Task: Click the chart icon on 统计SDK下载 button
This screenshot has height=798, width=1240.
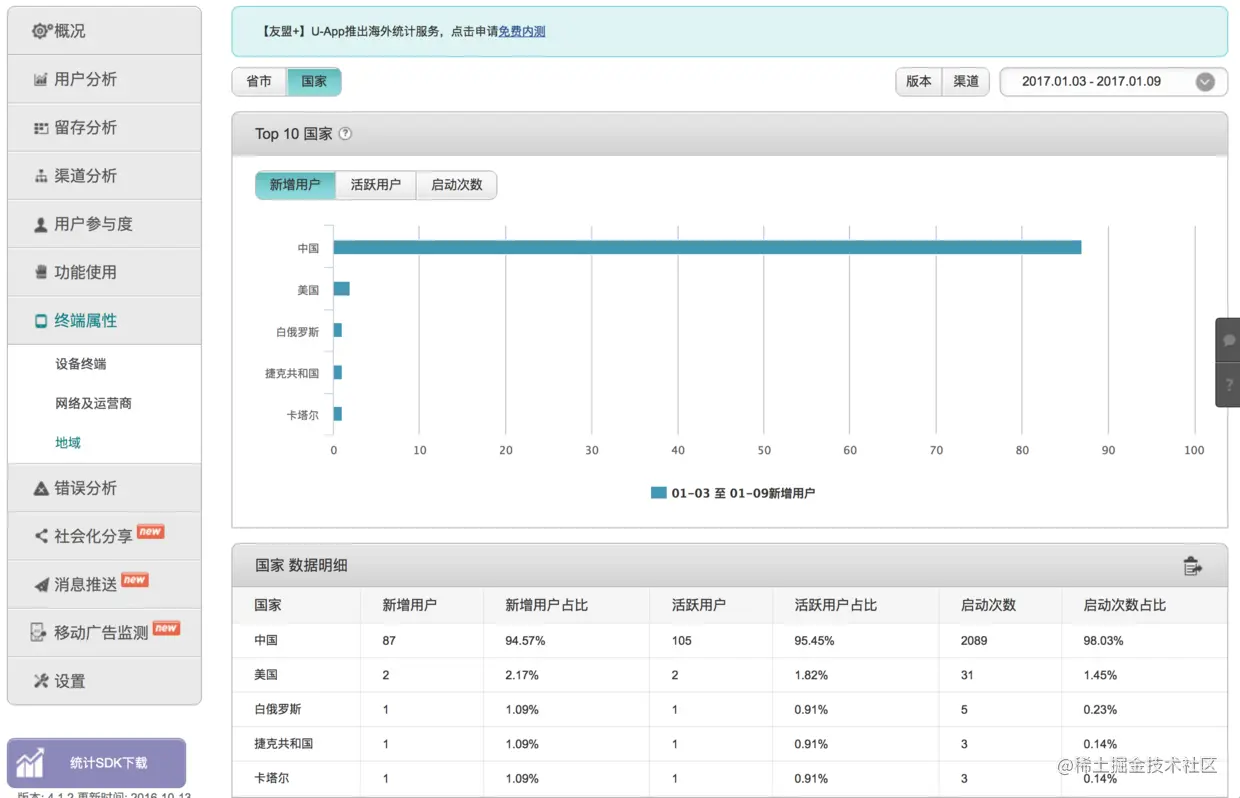Action: pyautogui.click(x=30, y=764)
